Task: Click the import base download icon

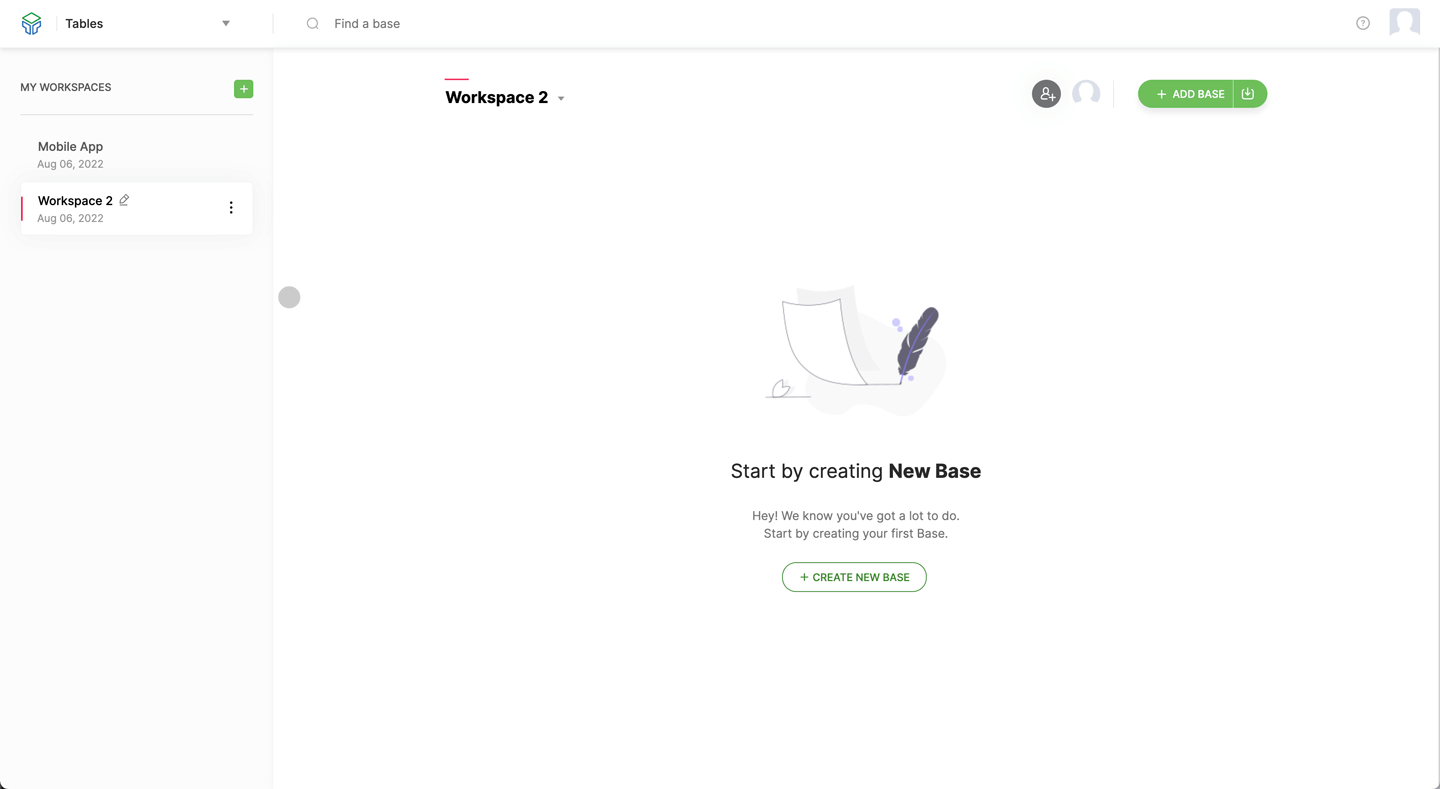Action: point(1249,94)
